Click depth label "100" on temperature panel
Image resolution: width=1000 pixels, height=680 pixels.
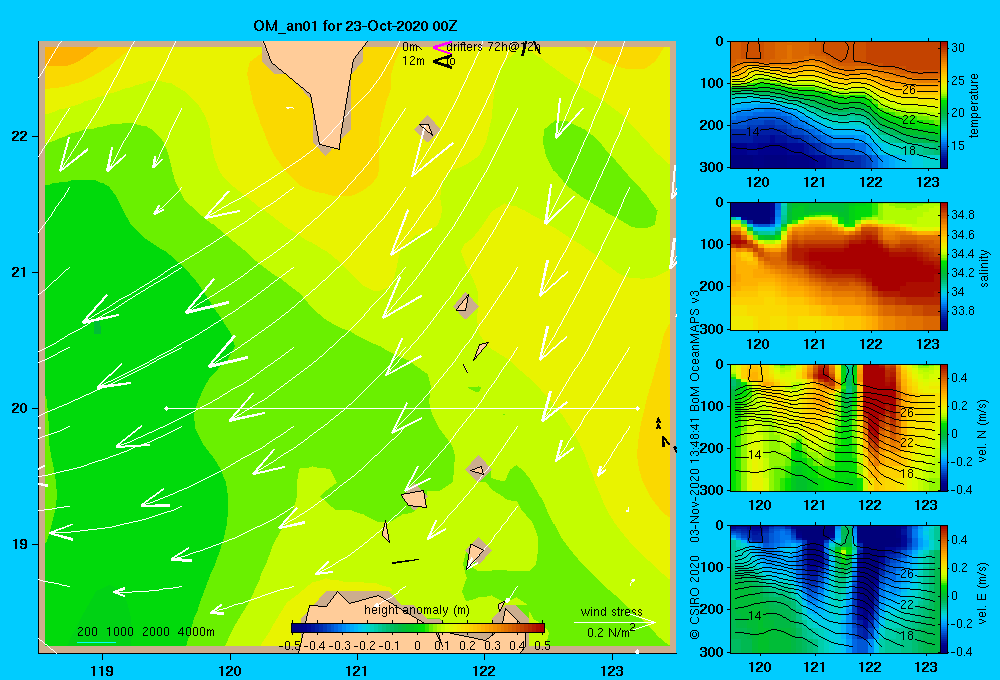pyautogui.click(x=714, y=83)
